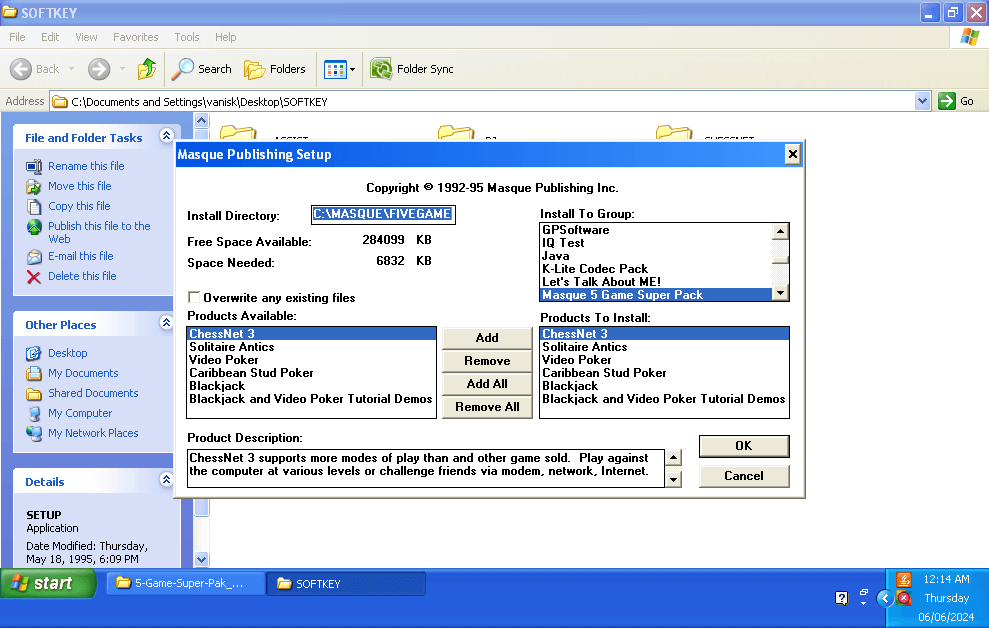Viewport: 989px width, 628px height.
Task: Click the red Delete this file icon
Action: pyautogui.click(x=33, y=277)
